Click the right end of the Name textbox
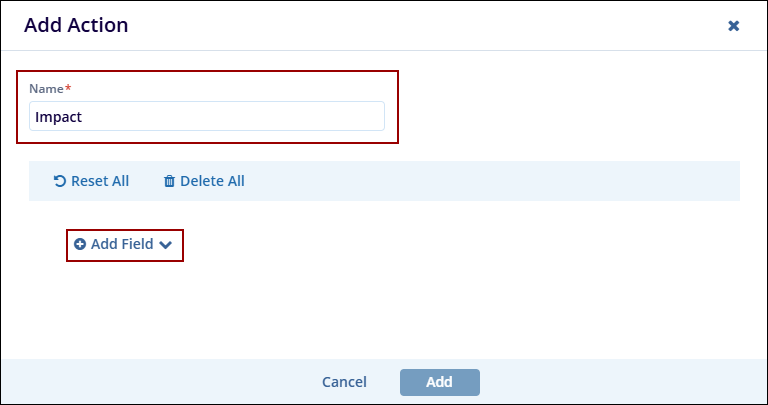Screen dimensions: 768x405 click(372, 116)
